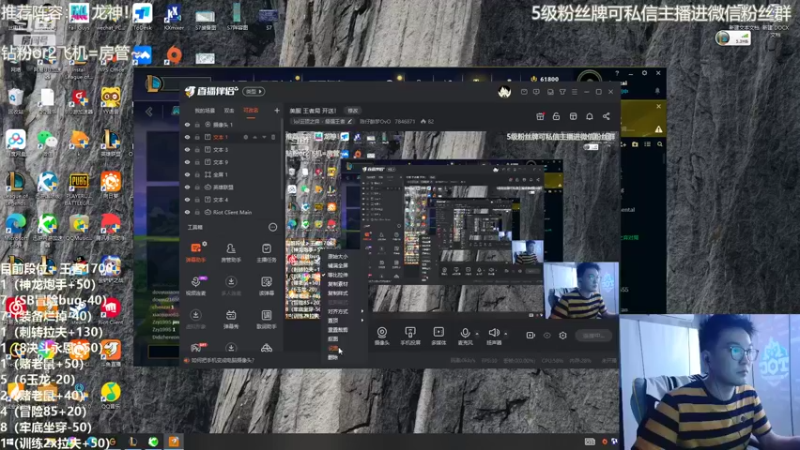Add a 摄像头 camera source
The width and height of the screenshot is (800, 450).
pos(382,336)
